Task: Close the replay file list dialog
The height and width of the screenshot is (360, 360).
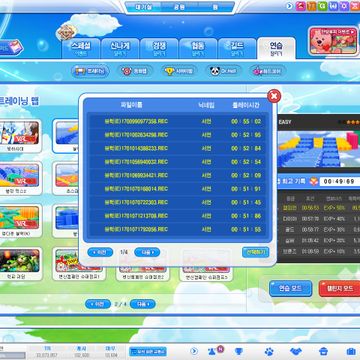Action: click(274, 96)
